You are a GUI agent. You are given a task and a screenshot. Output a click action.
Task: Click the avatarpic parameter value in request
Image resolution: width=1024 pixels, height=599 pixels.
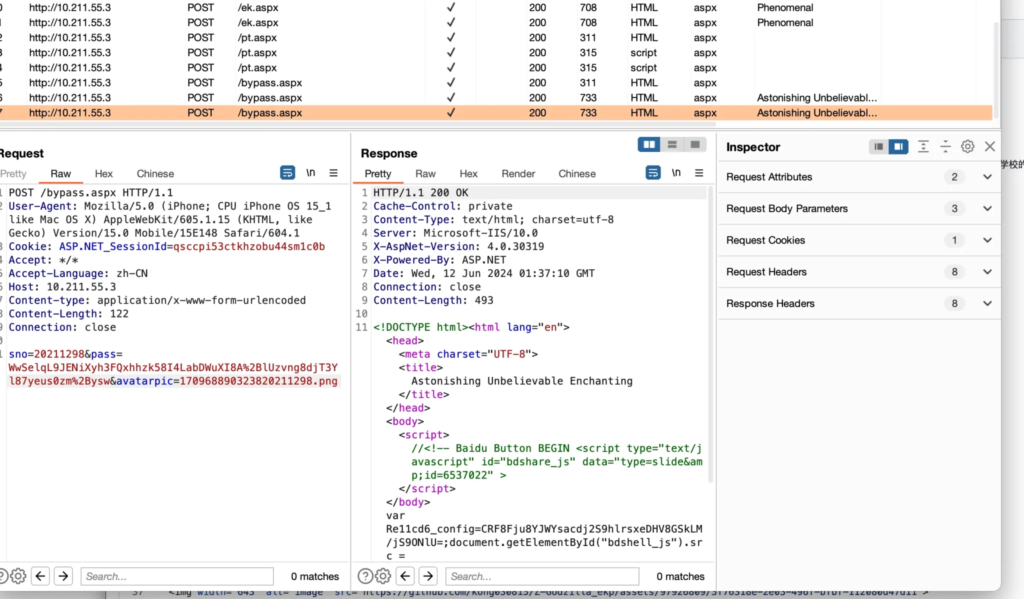point(259,381)
